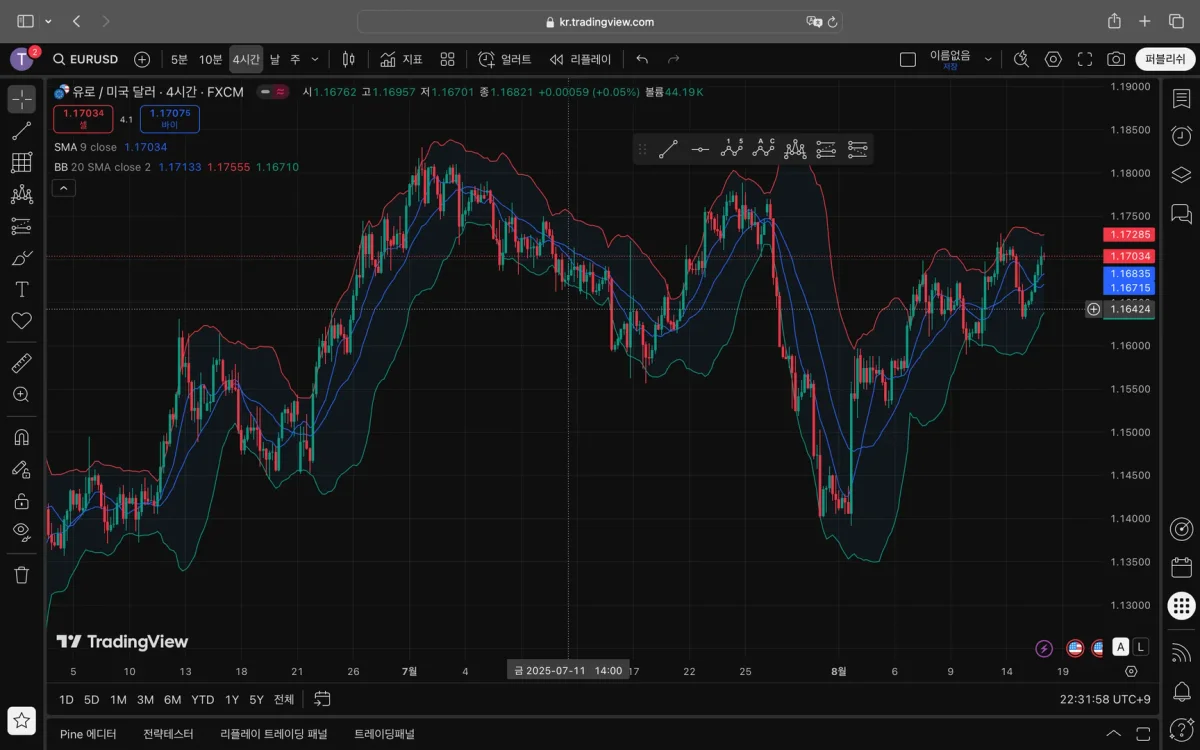
Task: Open the alerts clock icon in right sidebar
Action: [1181, 136]
